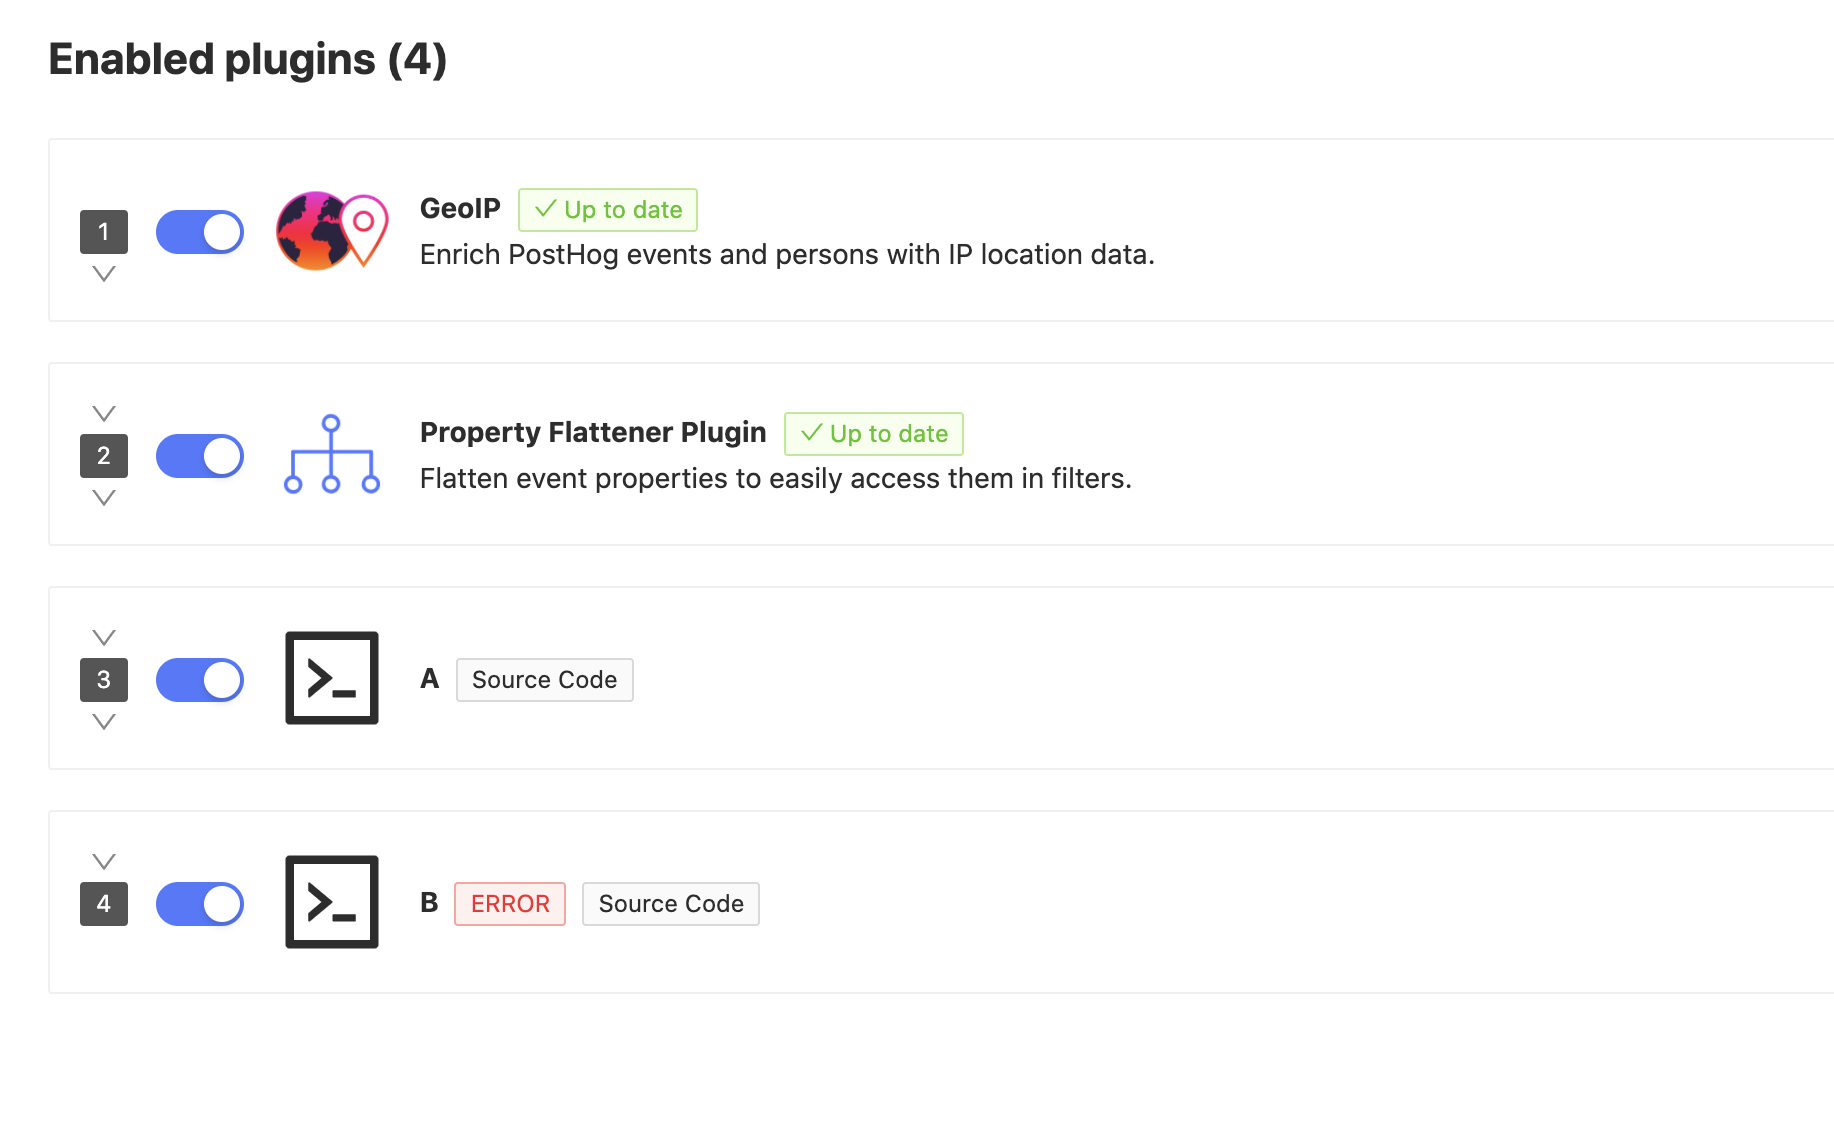Click the Property Flattener tree icon

coord(331,455)
